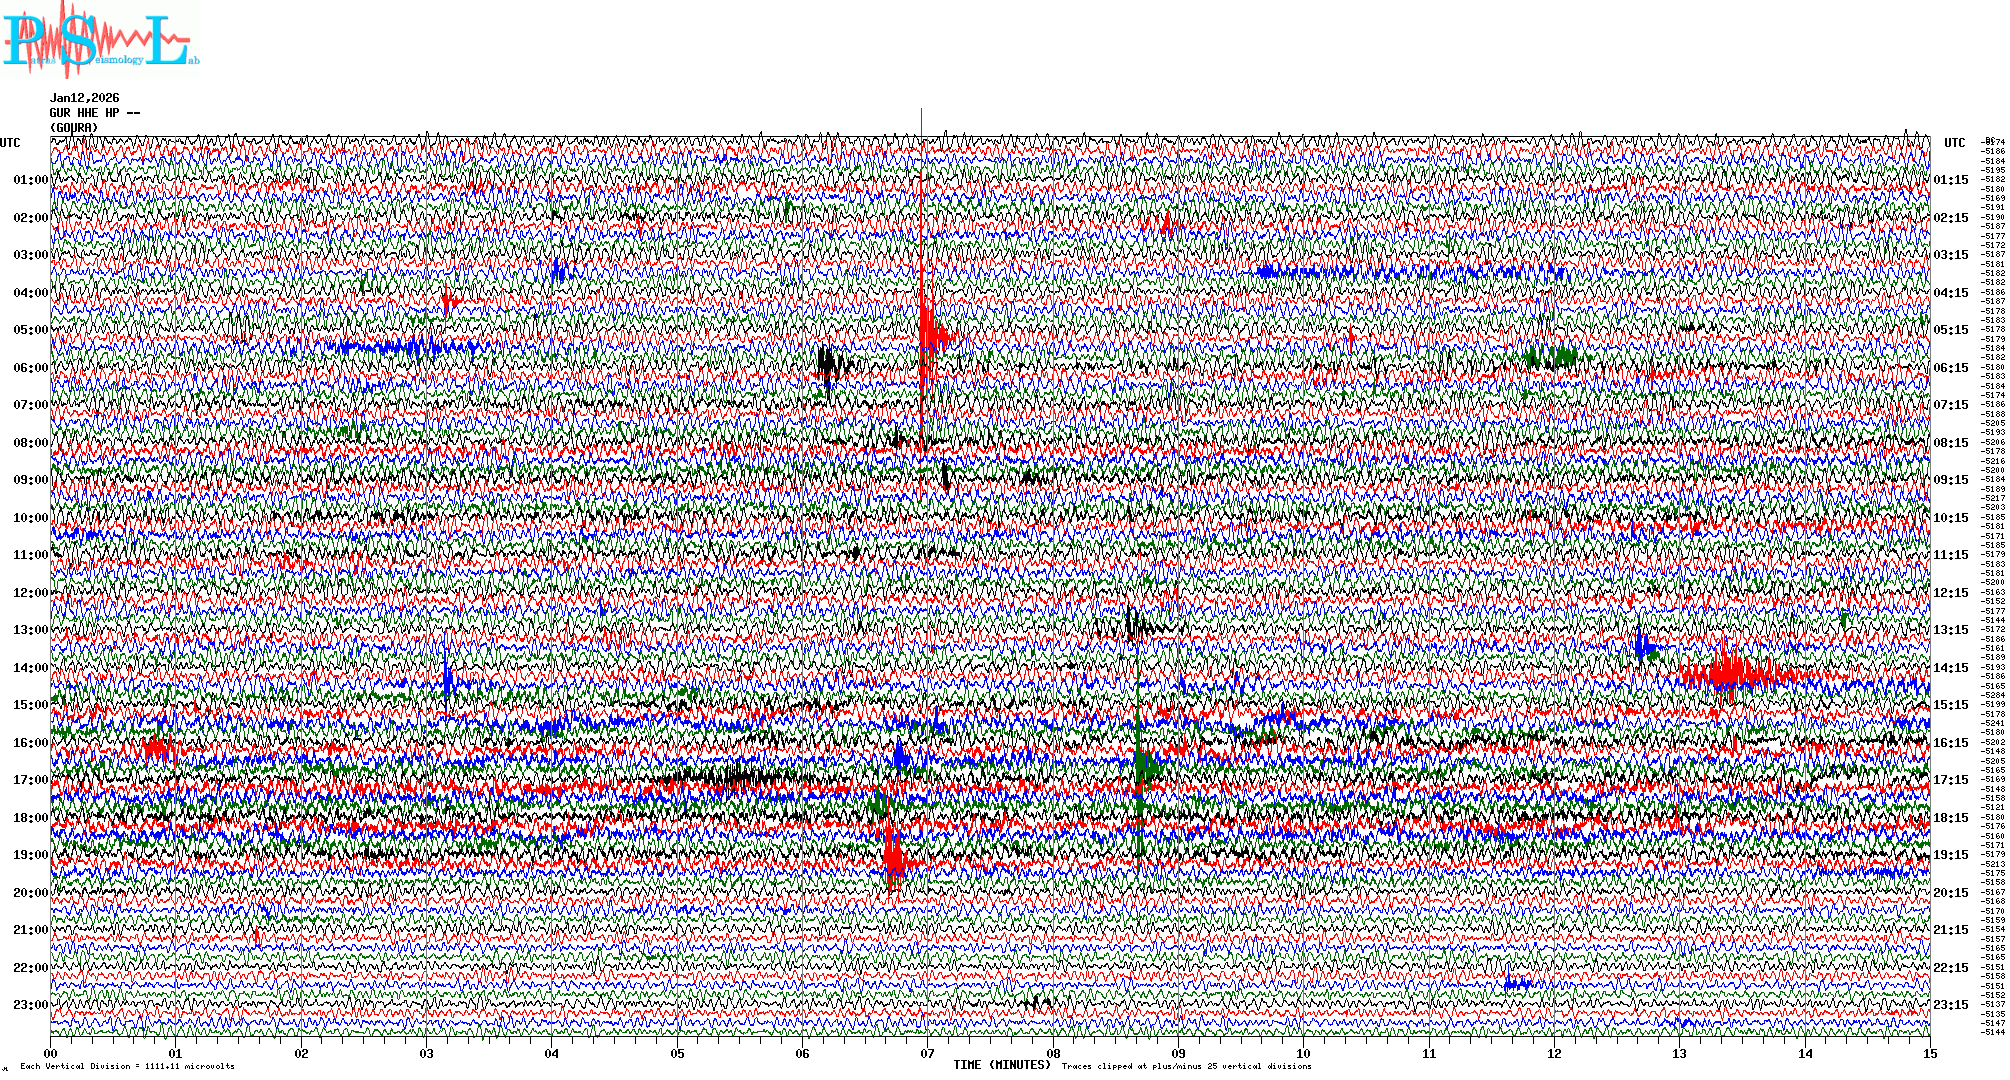Click the 14:00 hour label on left
Image resolution: width=2010 pixels, height=1080 pixels.
pyautogui.click(x=30, y=668)
